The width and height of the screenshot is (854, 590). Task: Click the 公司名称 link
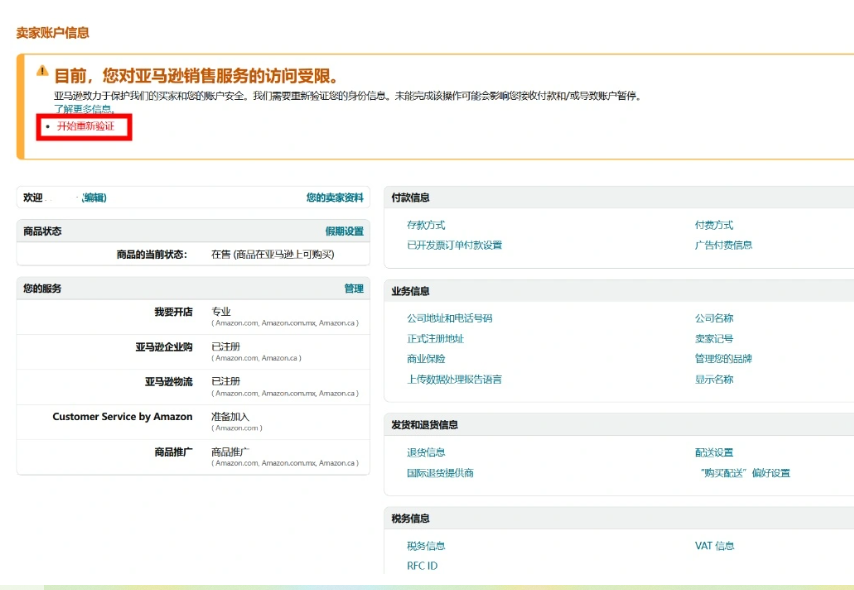tap(714, 318)
